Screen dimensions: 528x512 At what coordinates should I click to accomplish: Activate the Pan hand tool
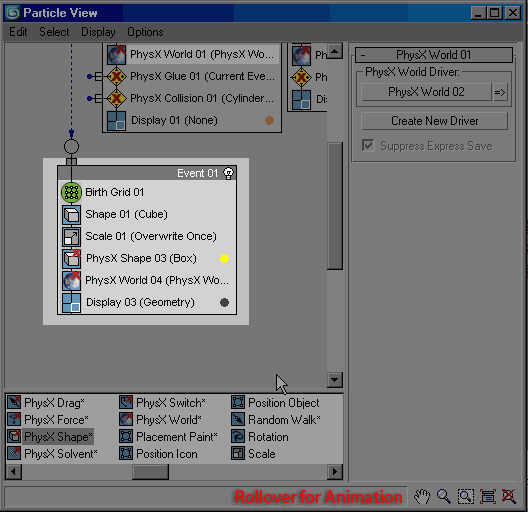coord(422,497)
